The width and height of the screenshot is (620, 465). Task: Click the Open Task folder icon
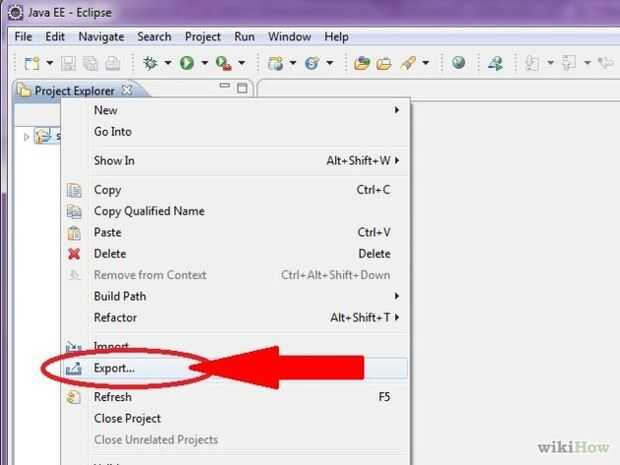click(384, 63)
